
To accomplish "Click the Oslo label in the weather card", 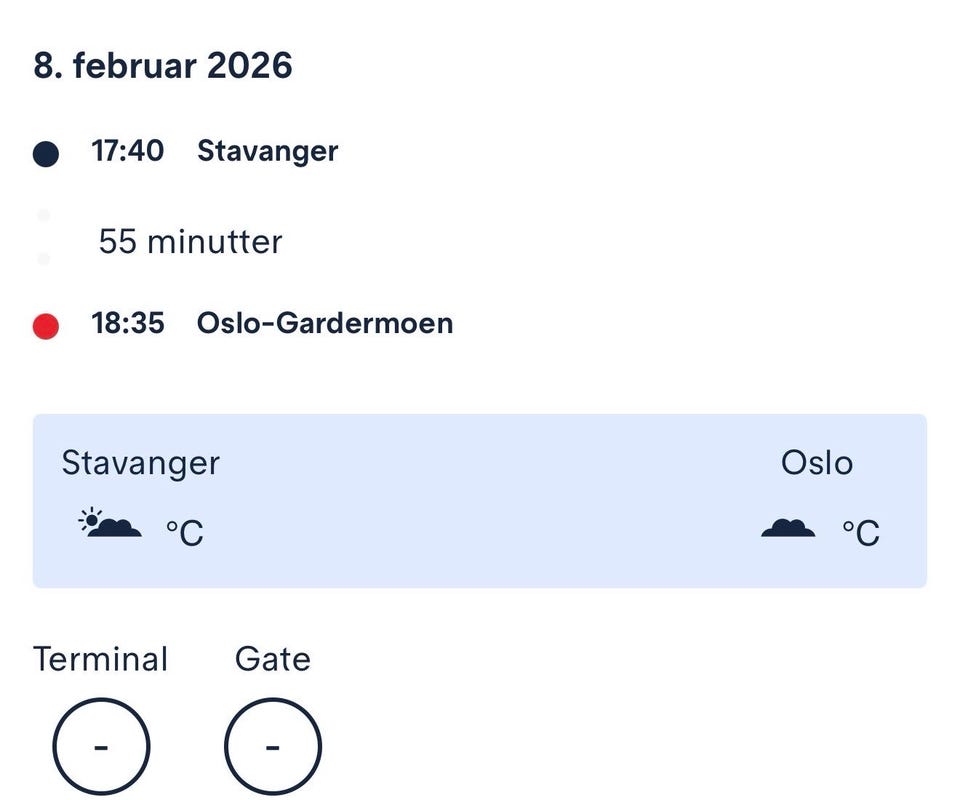I will click(817, 463).
